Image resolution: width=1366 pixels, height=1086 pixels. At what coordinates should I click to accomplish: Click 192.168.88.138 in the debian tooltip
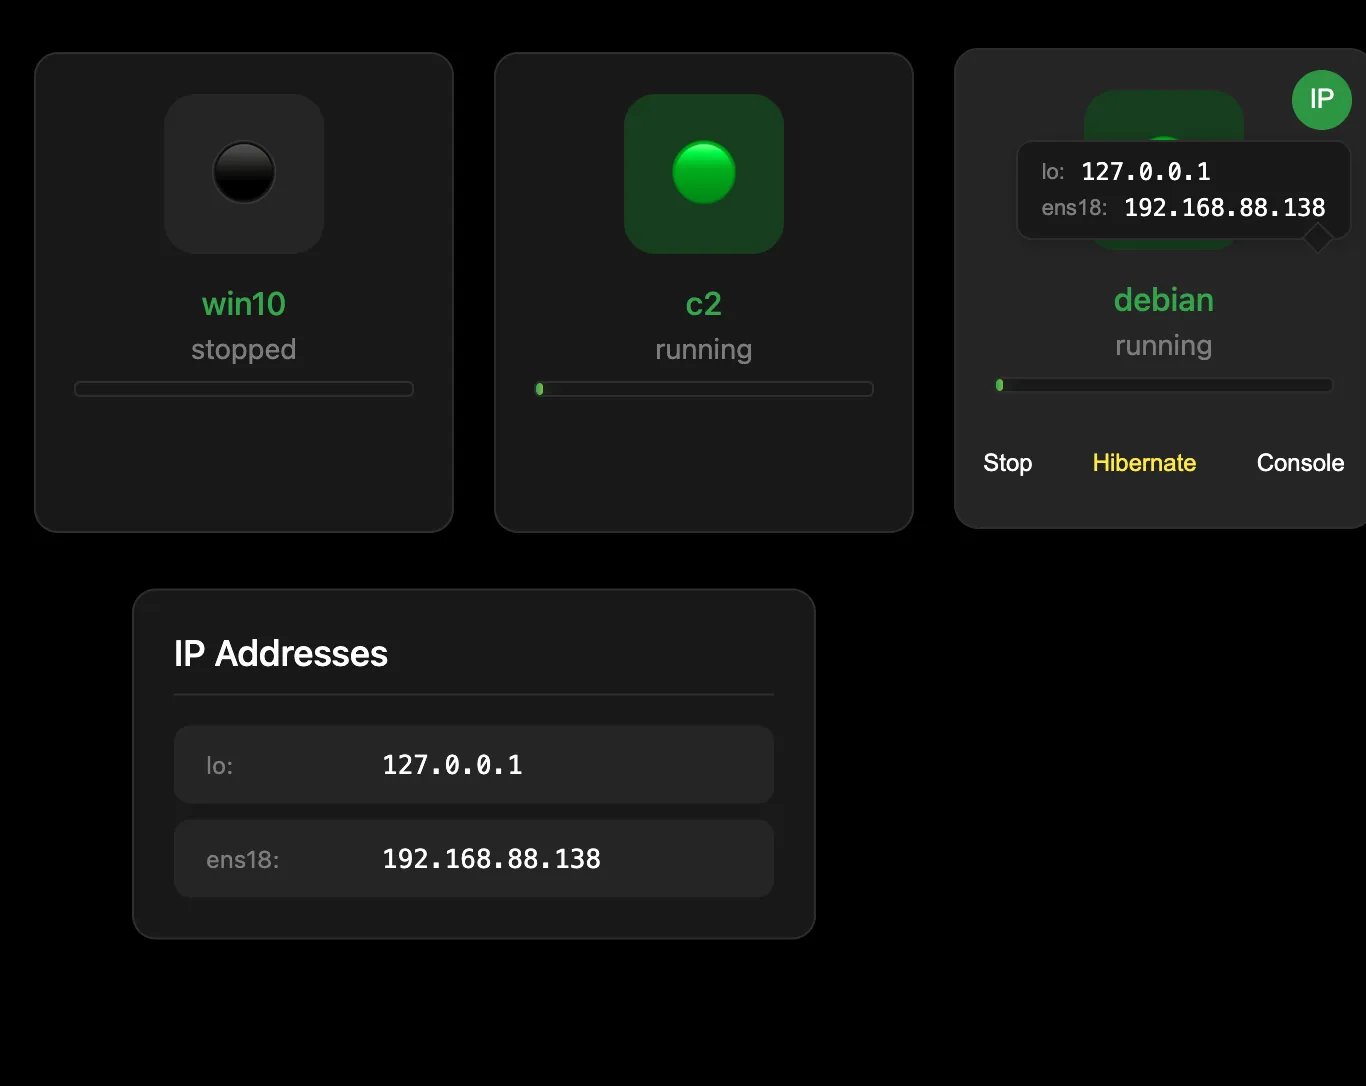(1224, 208)
